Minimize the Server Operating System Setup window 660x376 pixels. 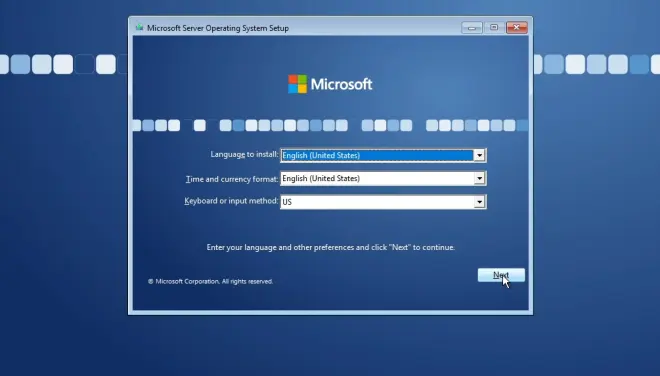coord(472,27)
